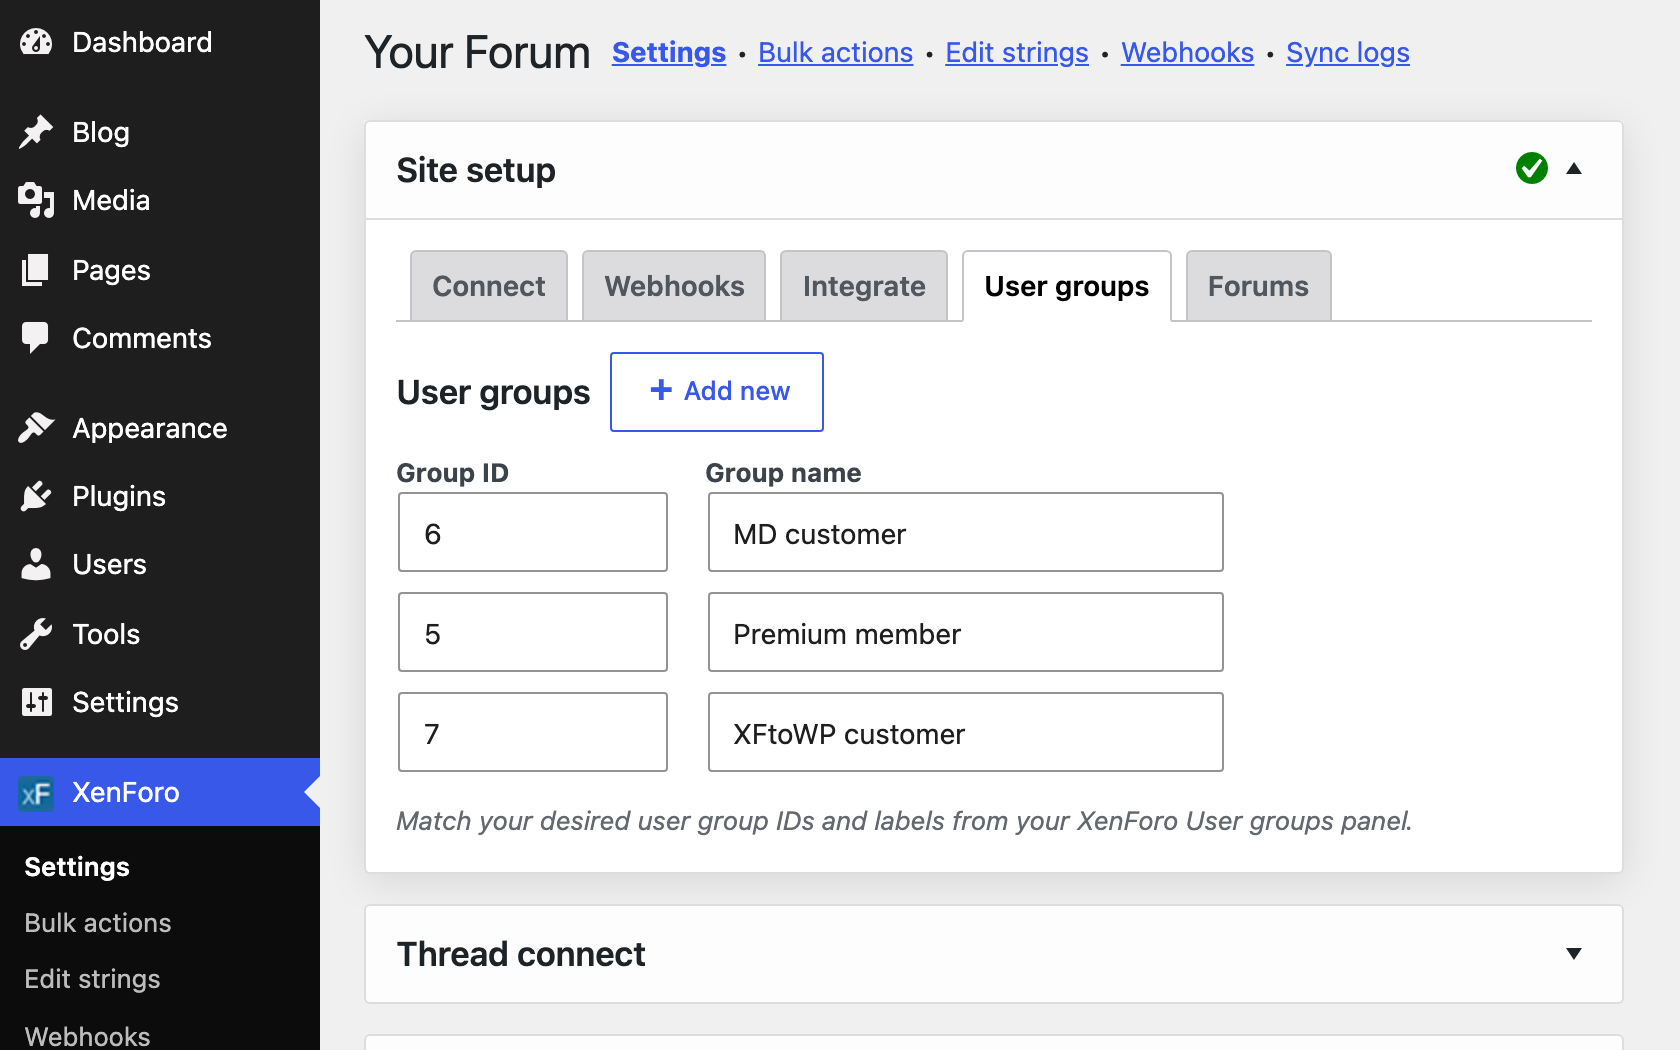Open the Plugins menu item
Image resolution: width=1680 pixels, height=1050 pixels.
click(160, 496)
